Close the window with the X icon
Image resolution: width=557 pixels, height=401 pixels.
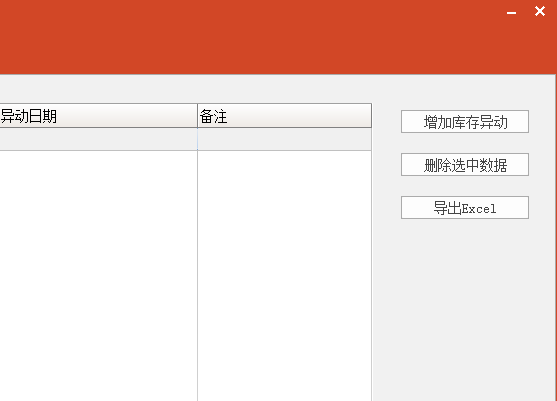tap(540, 11)
